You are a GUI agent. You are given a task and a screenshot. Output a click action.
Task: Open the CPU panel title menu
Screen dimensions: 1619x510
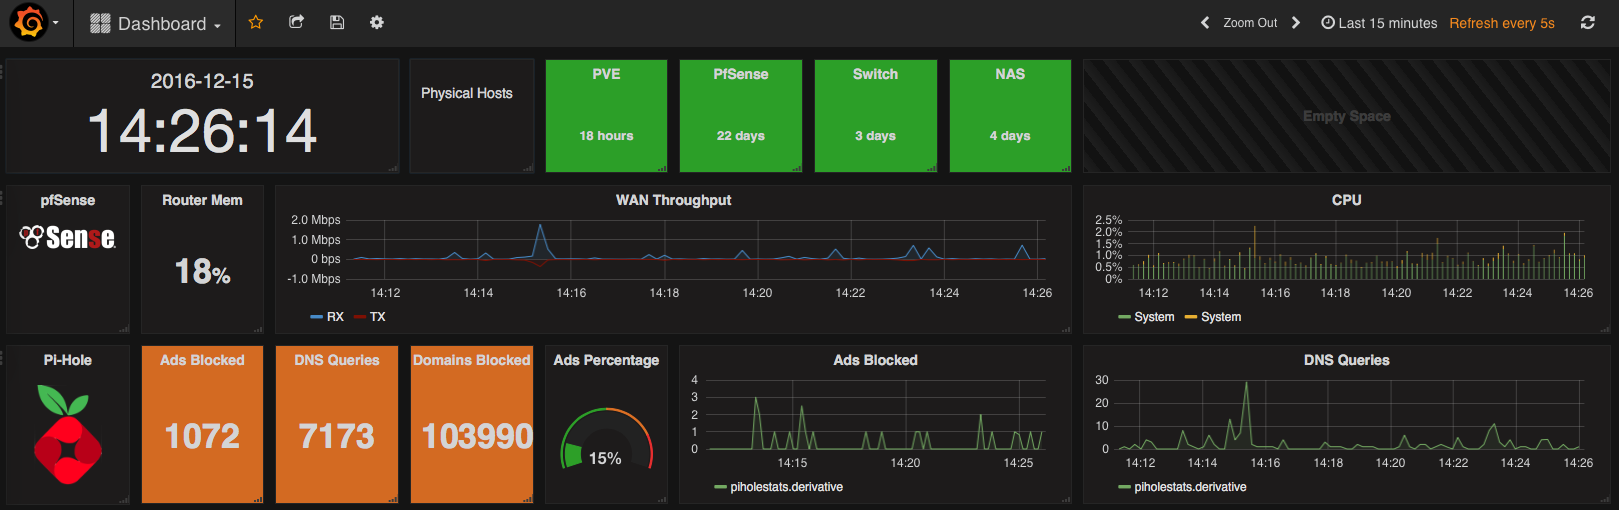1346,200
